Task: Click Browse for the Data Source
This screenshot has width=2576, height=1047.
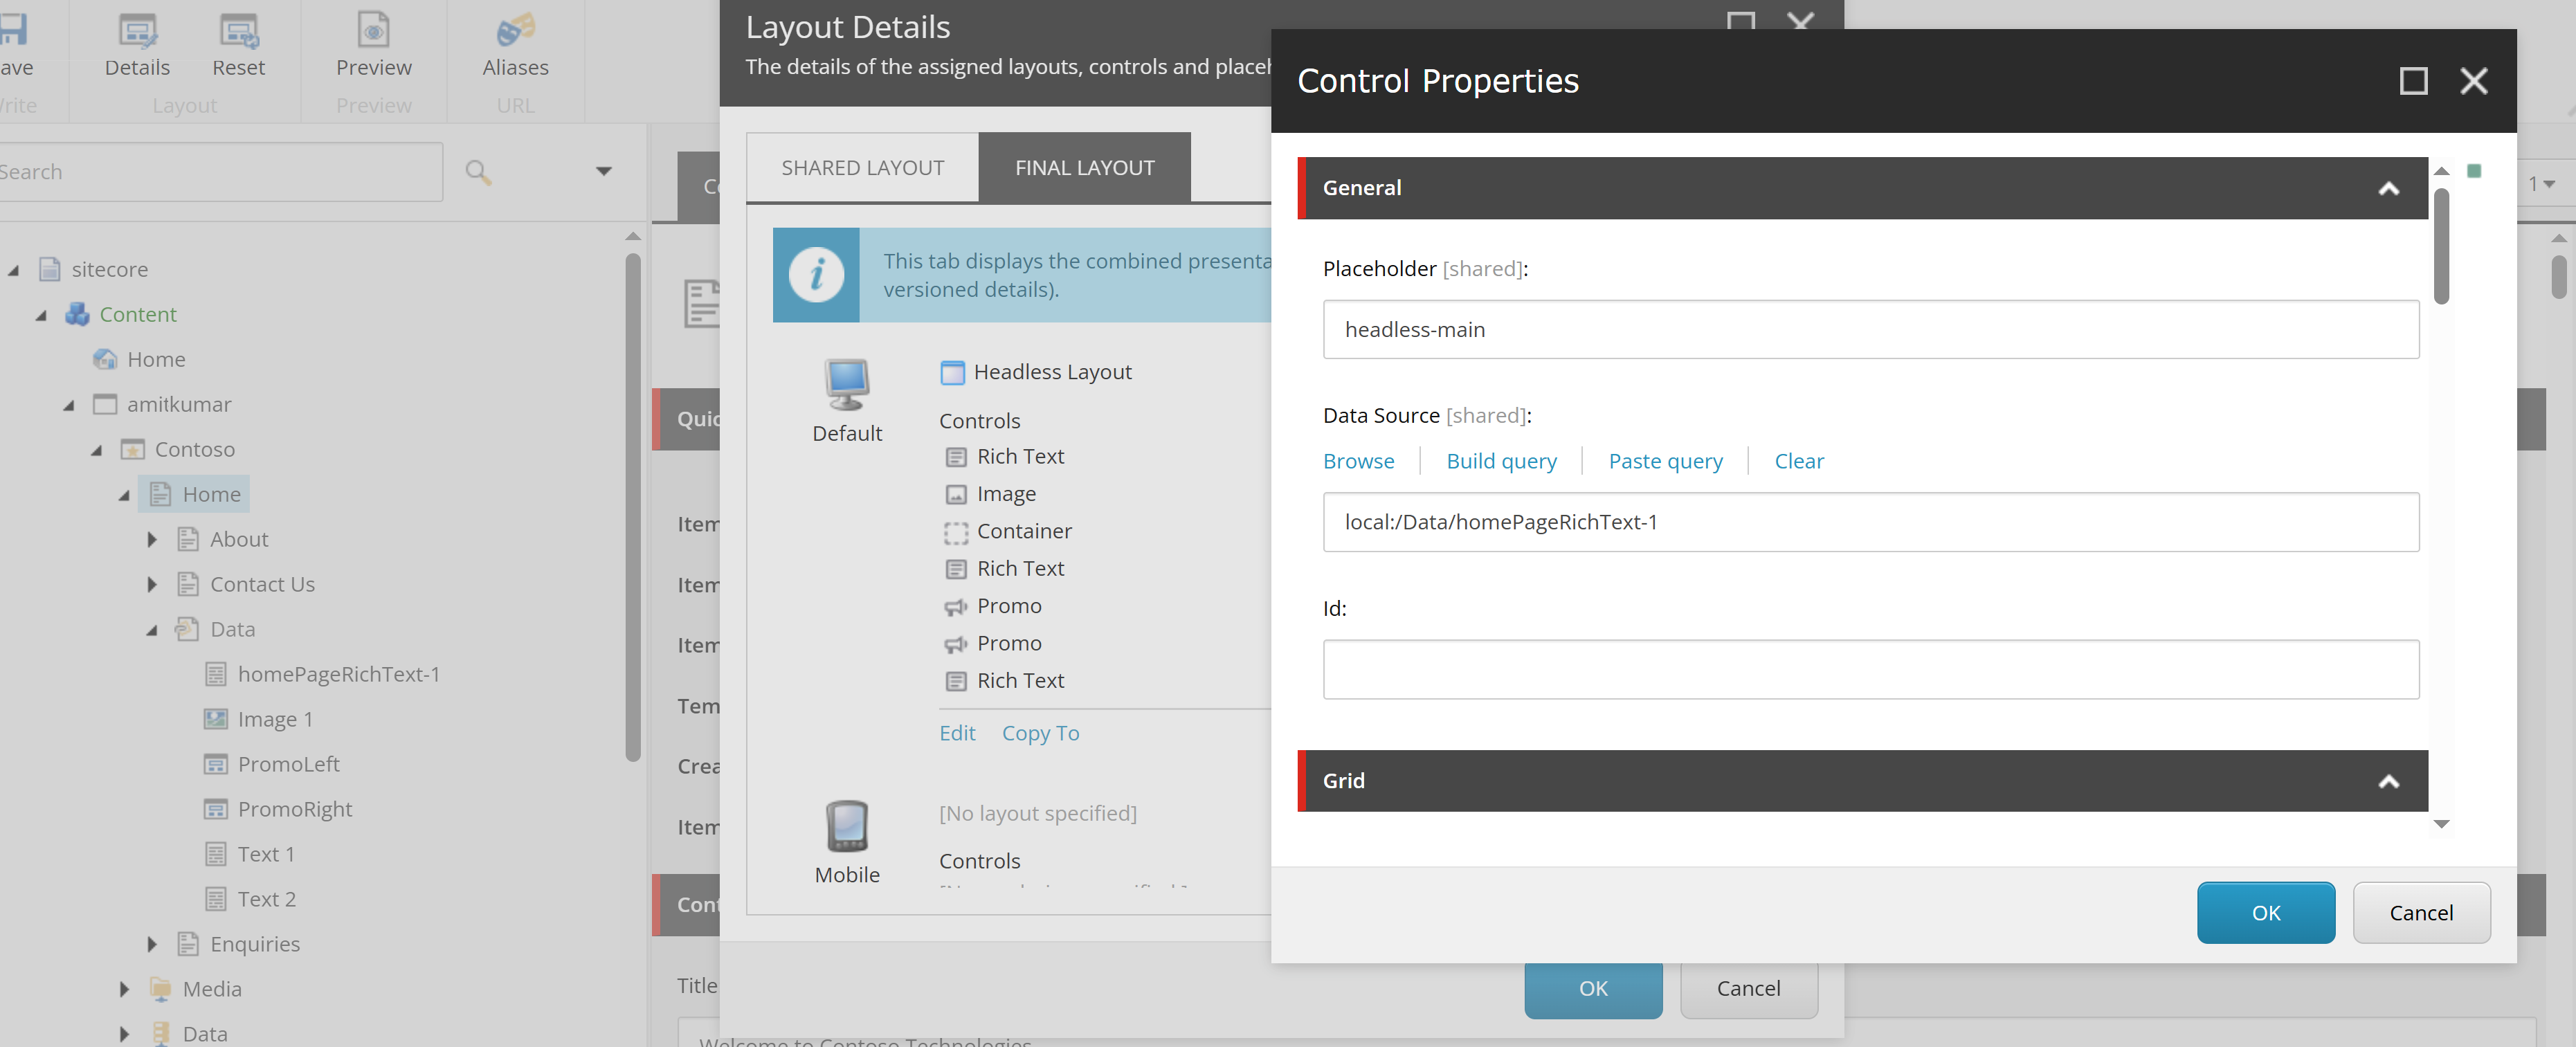Action: (1358, 461)
